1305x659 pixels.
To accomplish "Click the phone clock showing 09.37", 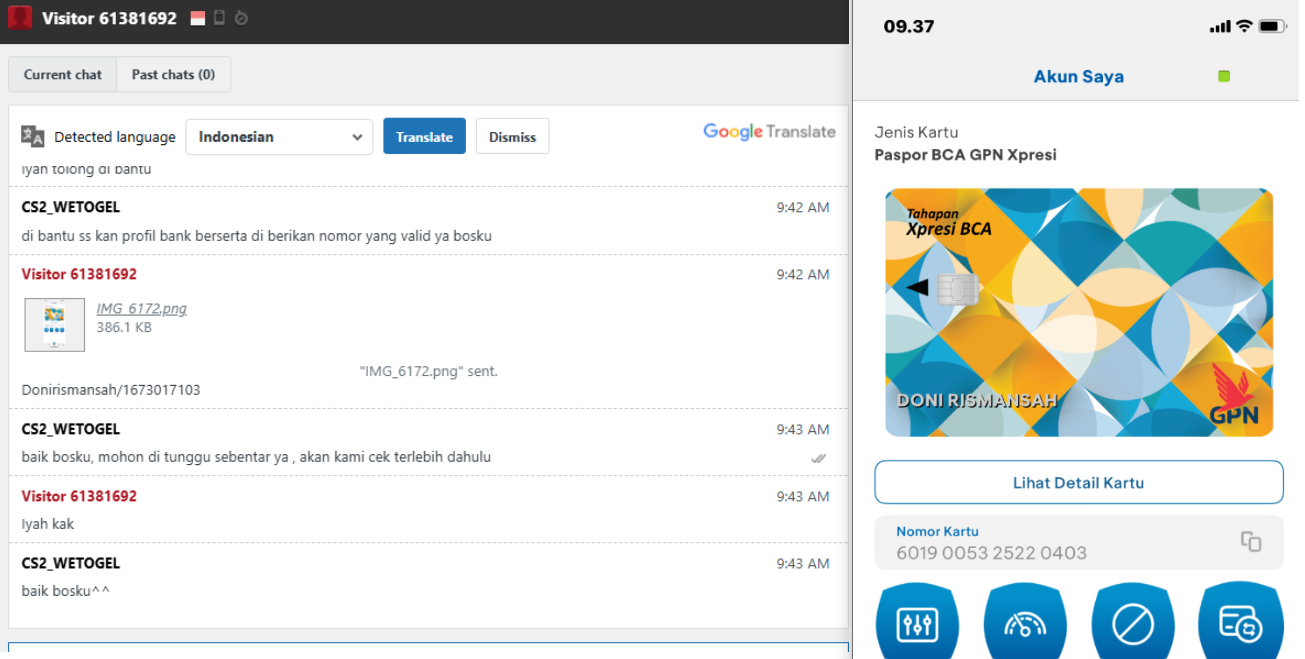I will click(x=908, y=26).
